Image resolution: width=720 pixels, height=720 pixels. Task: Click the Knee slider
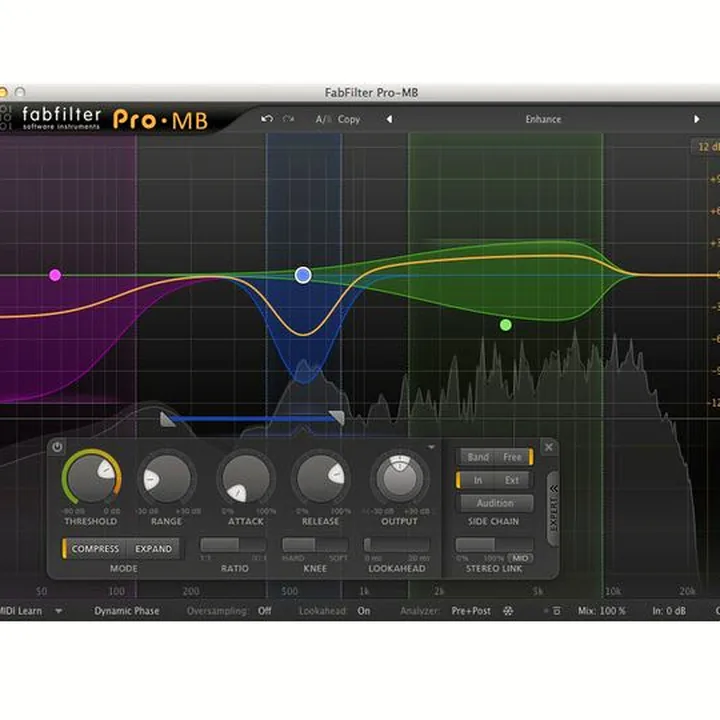315,545
